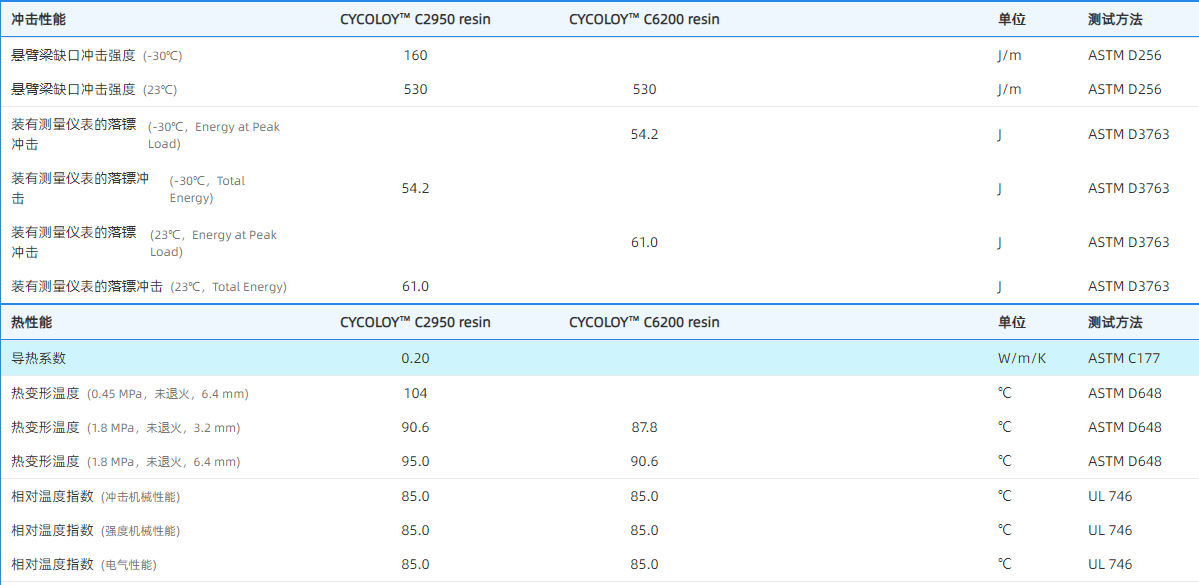Select the 悬臂梁缺口冲击强度 (-30℃) row label

pyautogui.click(x=97, y=56)
